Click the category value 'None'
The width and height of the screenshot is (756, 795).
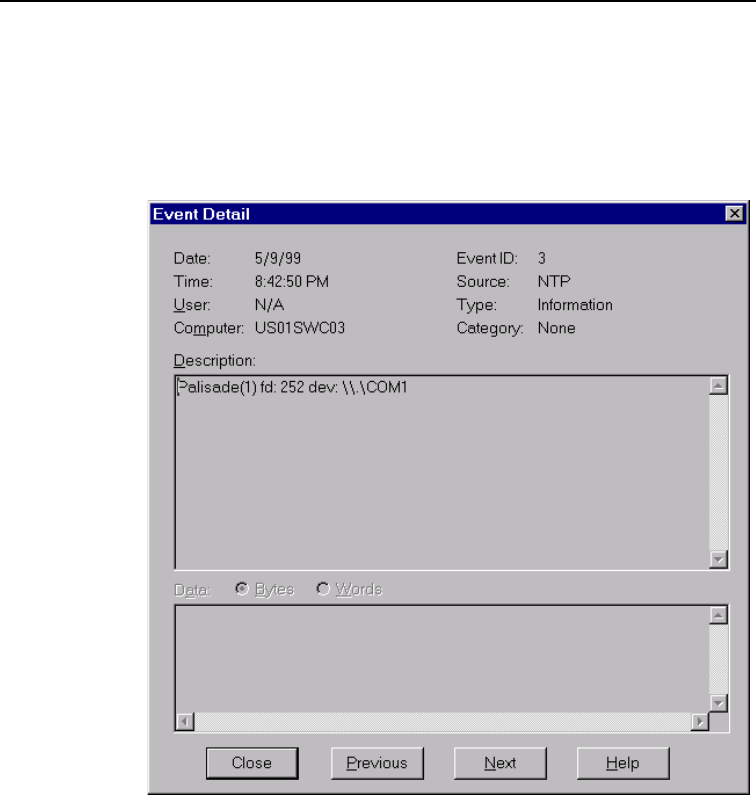point(556,328)
